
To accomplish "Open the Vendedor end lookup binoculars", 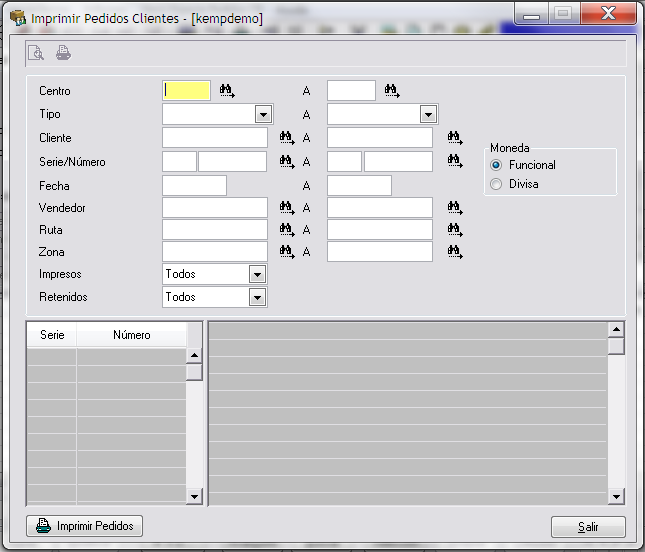I will pos(455,208).
